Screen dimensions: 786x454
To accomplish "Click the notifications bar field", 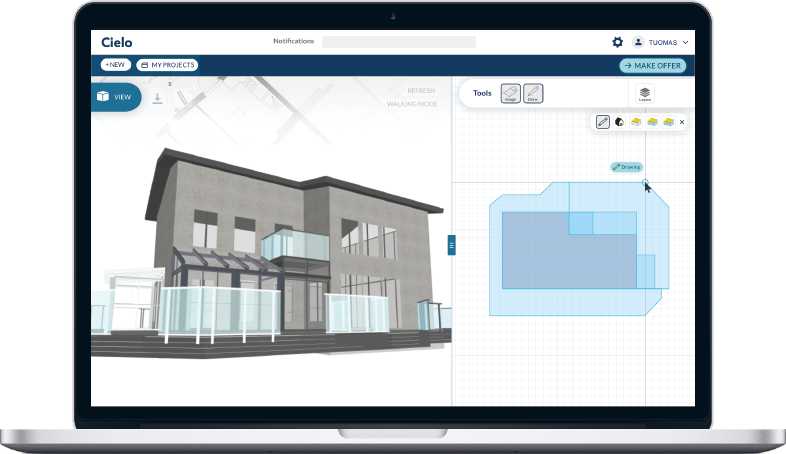I will (x=399, y=42).
